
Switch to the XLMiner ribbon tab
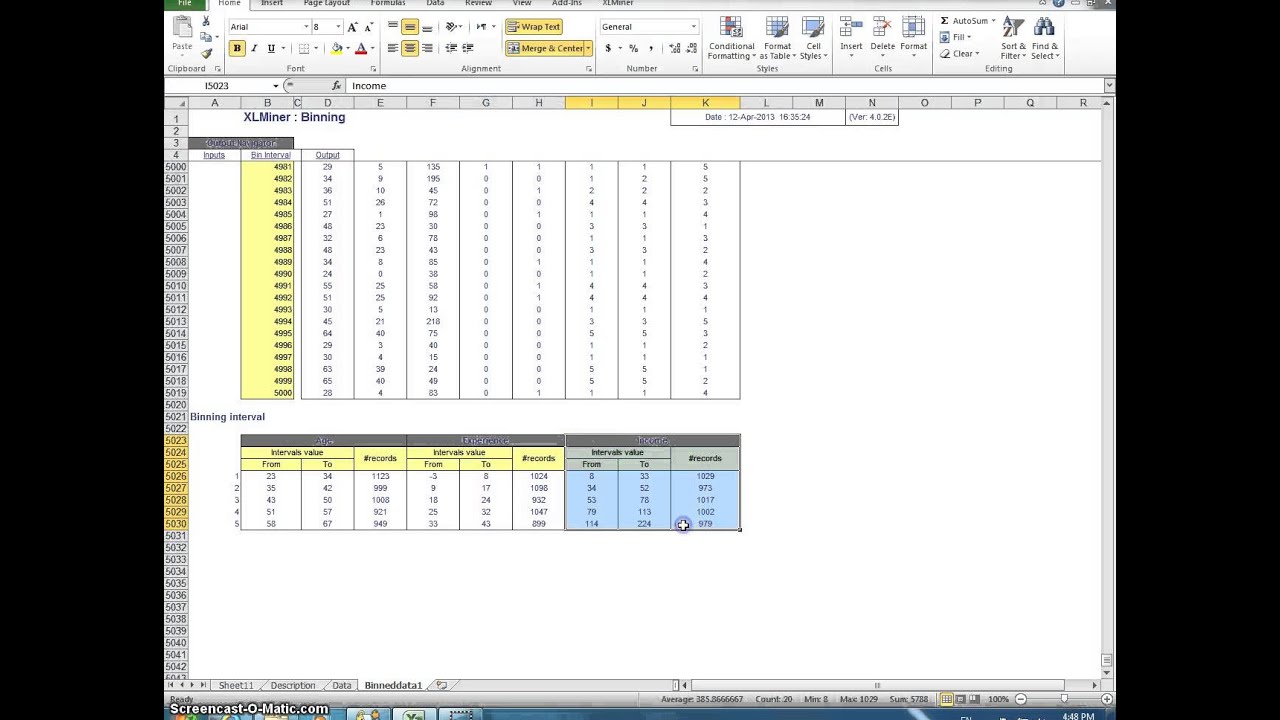point(618,3)
